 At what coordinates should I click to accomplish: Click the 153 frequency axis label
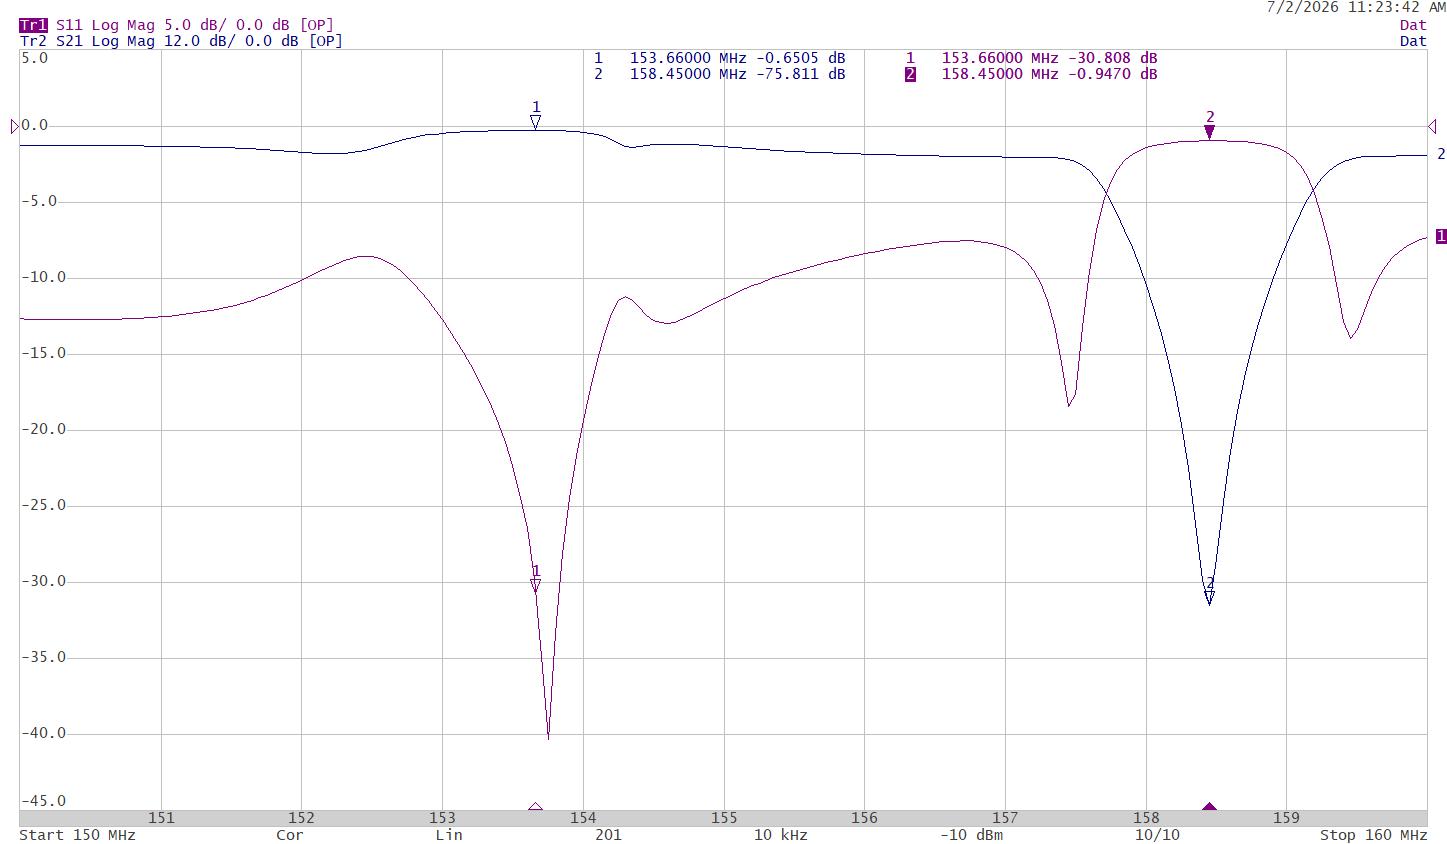tap(442, 818)
